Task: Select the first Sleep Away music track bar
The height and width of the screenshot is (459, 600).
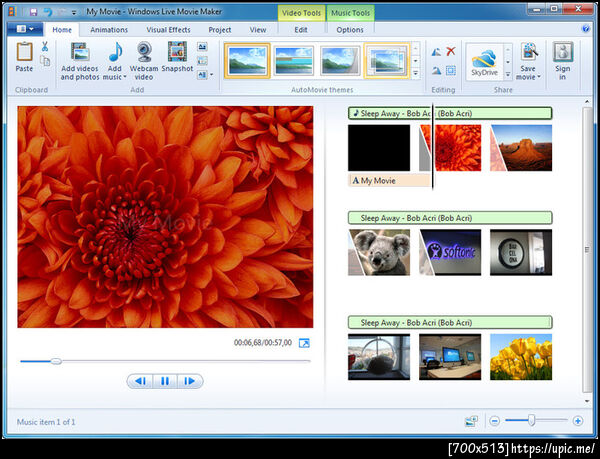Action: pos(450,113)
